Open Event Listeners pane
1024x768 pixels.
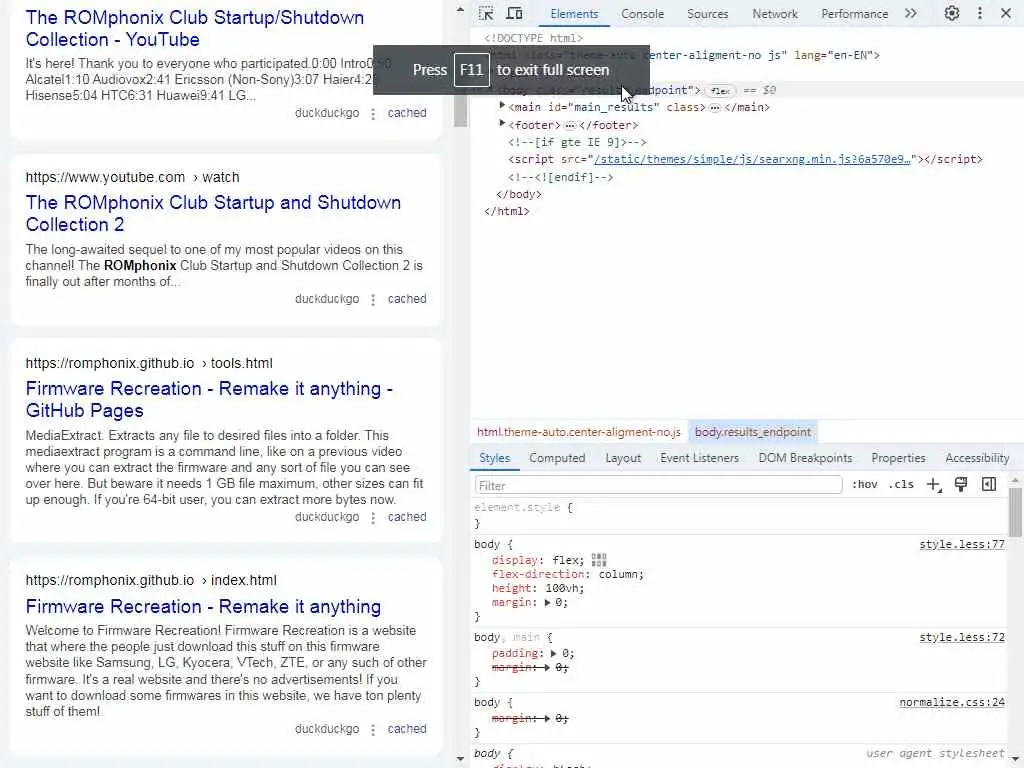699,458
